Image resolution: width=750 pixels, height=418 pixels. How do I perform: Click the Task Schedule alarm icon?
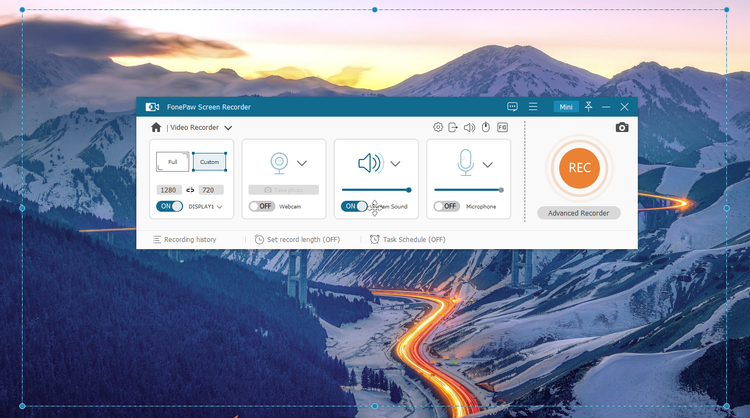click(x=375, y=239)
